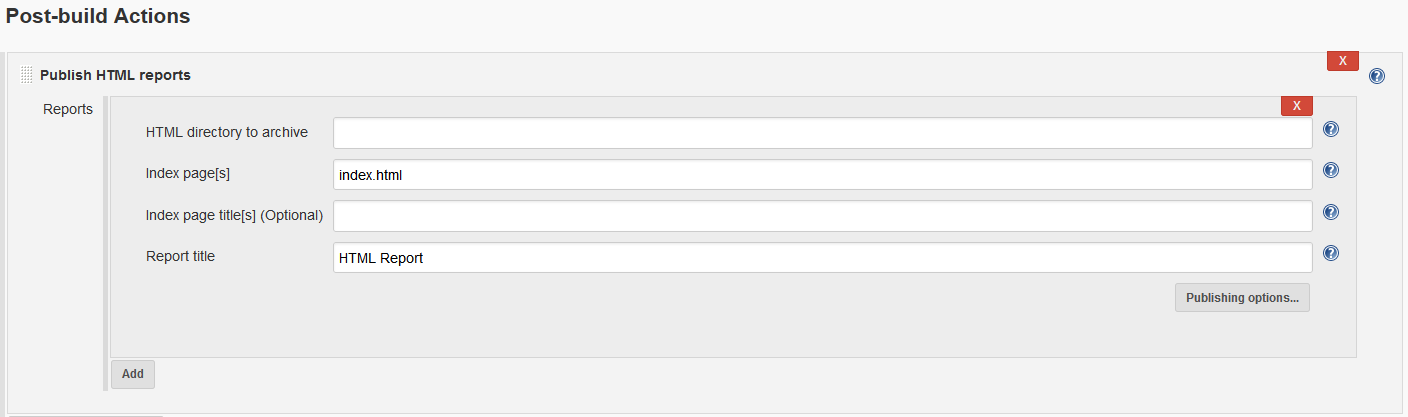Add another HTML report
This screenshot has height=417, width=1408.
133,374
